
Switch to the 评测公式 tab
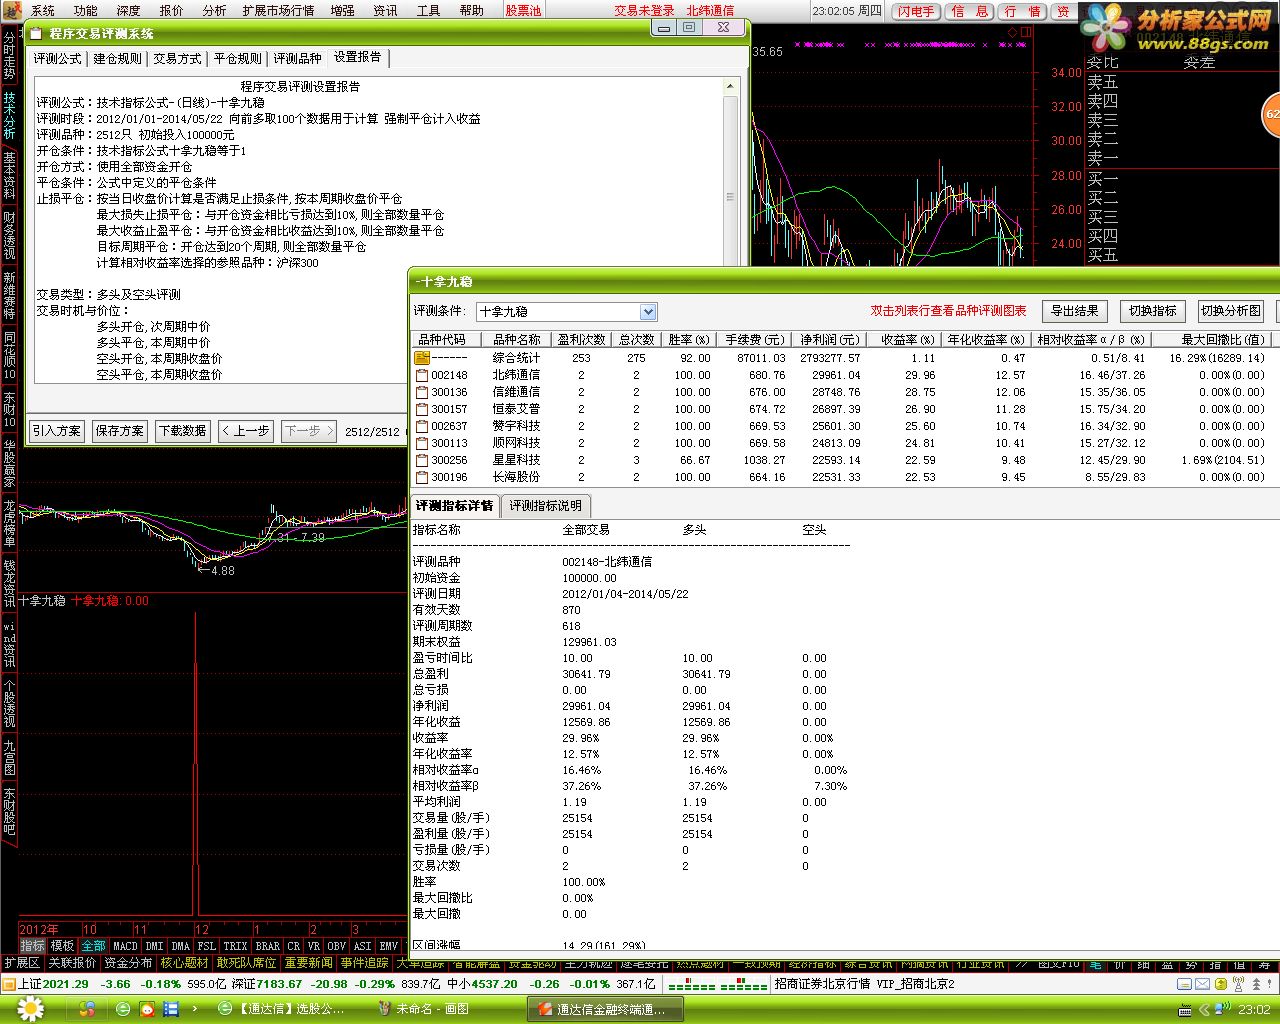(x=58, y=58)
